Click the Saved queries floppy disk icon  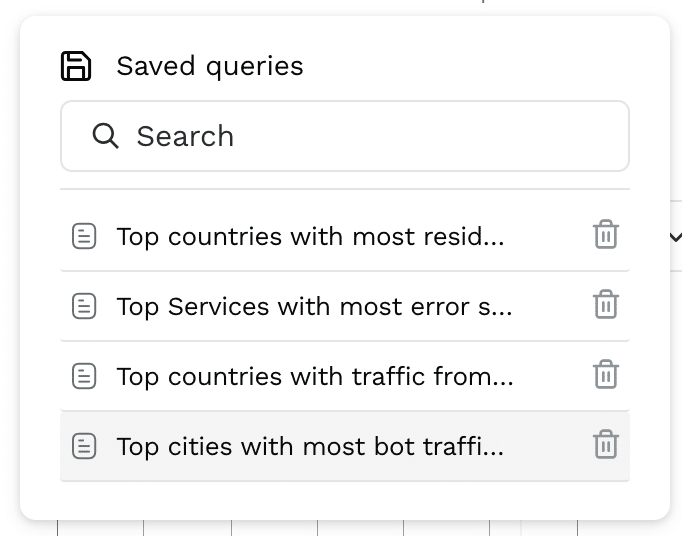(76, 66)
